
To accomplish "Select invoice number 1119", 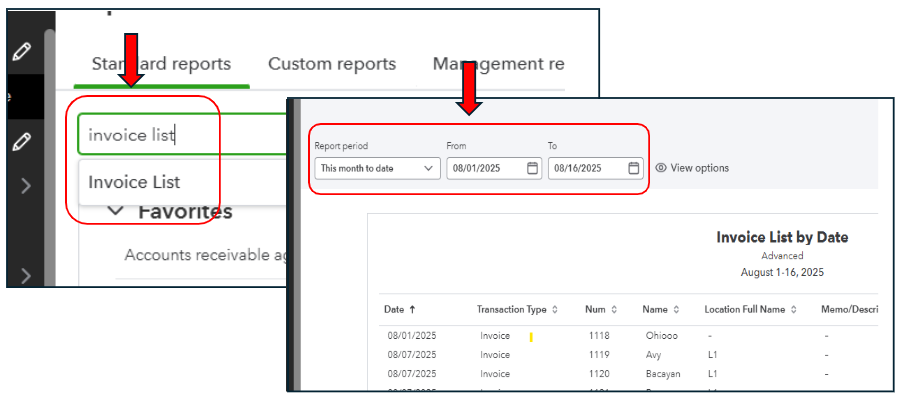I will coord(599,355).
